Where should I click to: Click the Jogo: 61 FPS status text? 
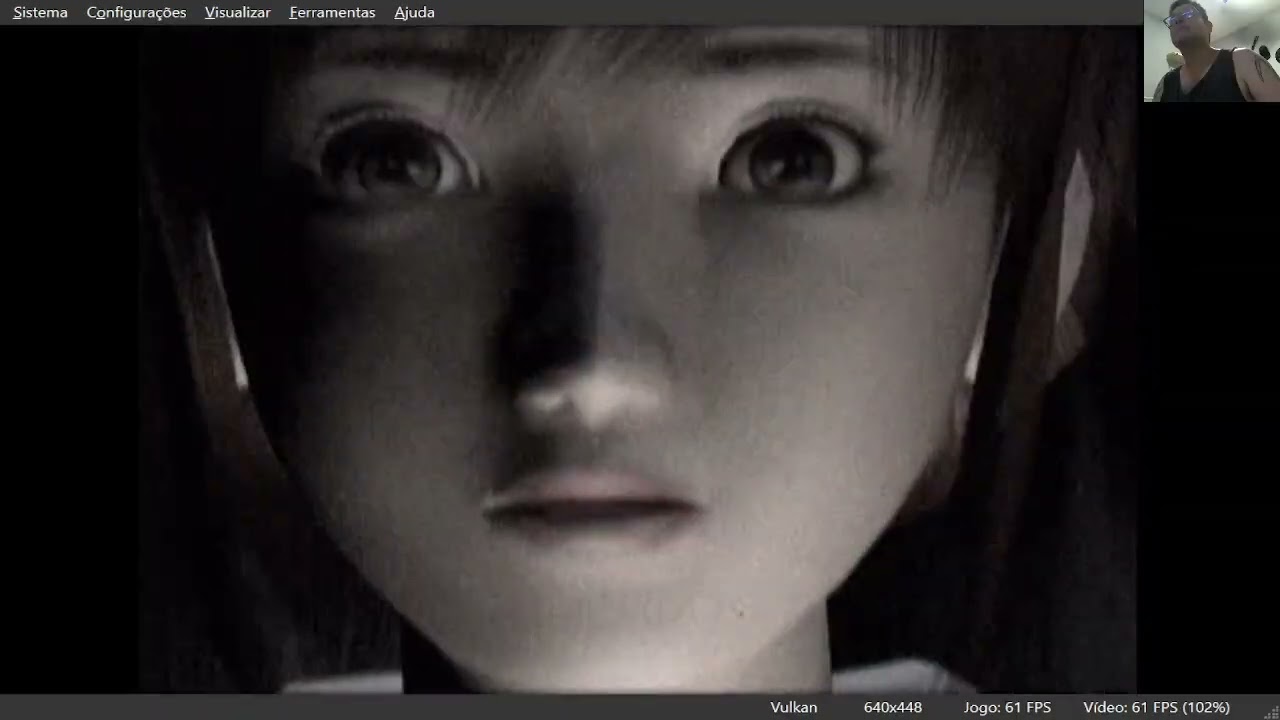[1007, 707]
